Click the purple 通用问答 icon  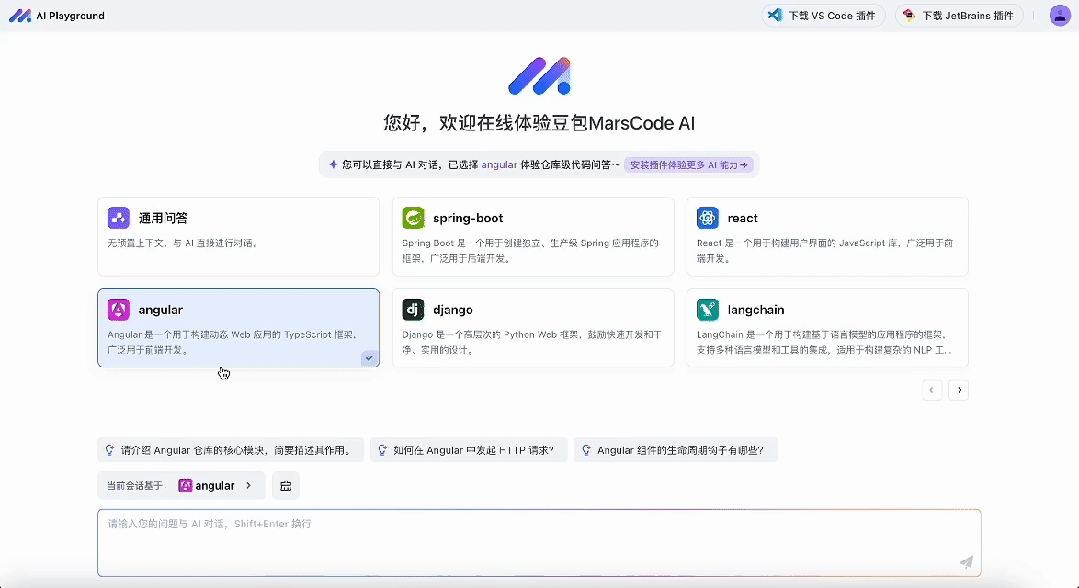point(118,218)
